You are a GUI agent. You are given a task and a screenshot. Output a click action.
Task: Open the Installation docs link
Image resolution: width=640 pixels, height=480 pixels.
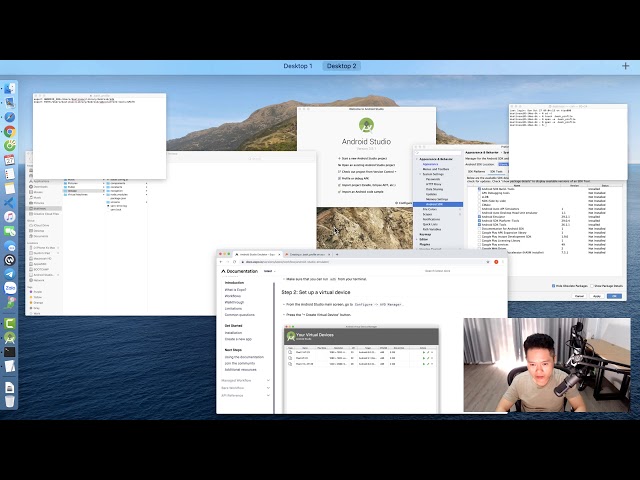pos(234,333)
